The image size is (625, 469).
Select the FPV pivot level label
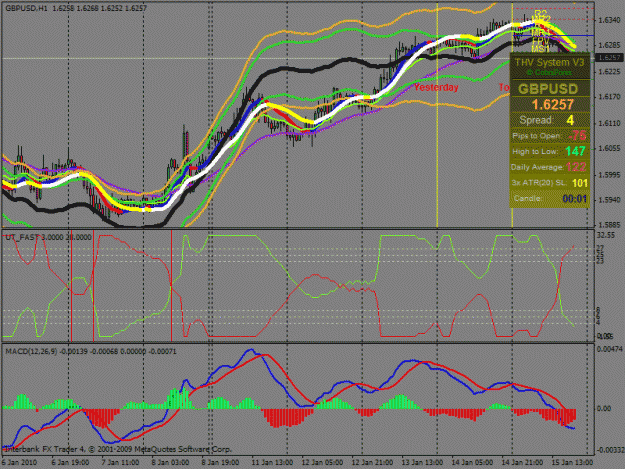coord(541,41)
